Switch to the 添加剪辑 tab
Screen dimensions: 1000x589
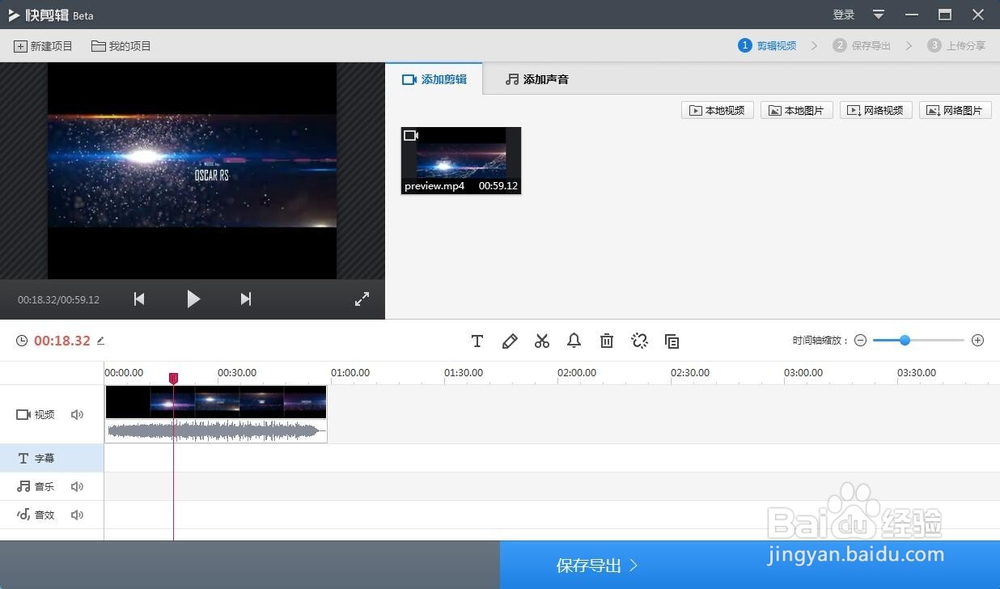click(434, 79)
